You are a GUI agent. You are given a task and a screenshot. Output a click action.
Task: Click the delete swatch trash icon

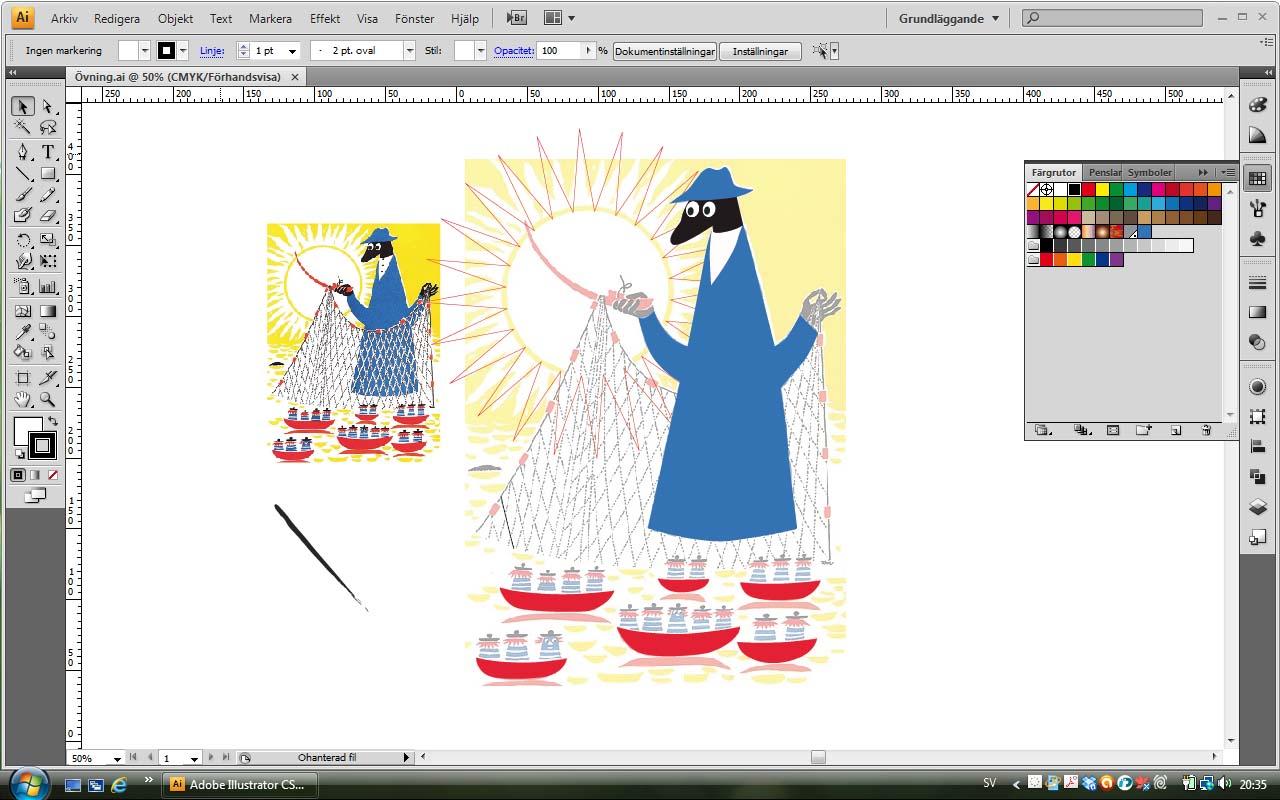tap(1206, 430)
